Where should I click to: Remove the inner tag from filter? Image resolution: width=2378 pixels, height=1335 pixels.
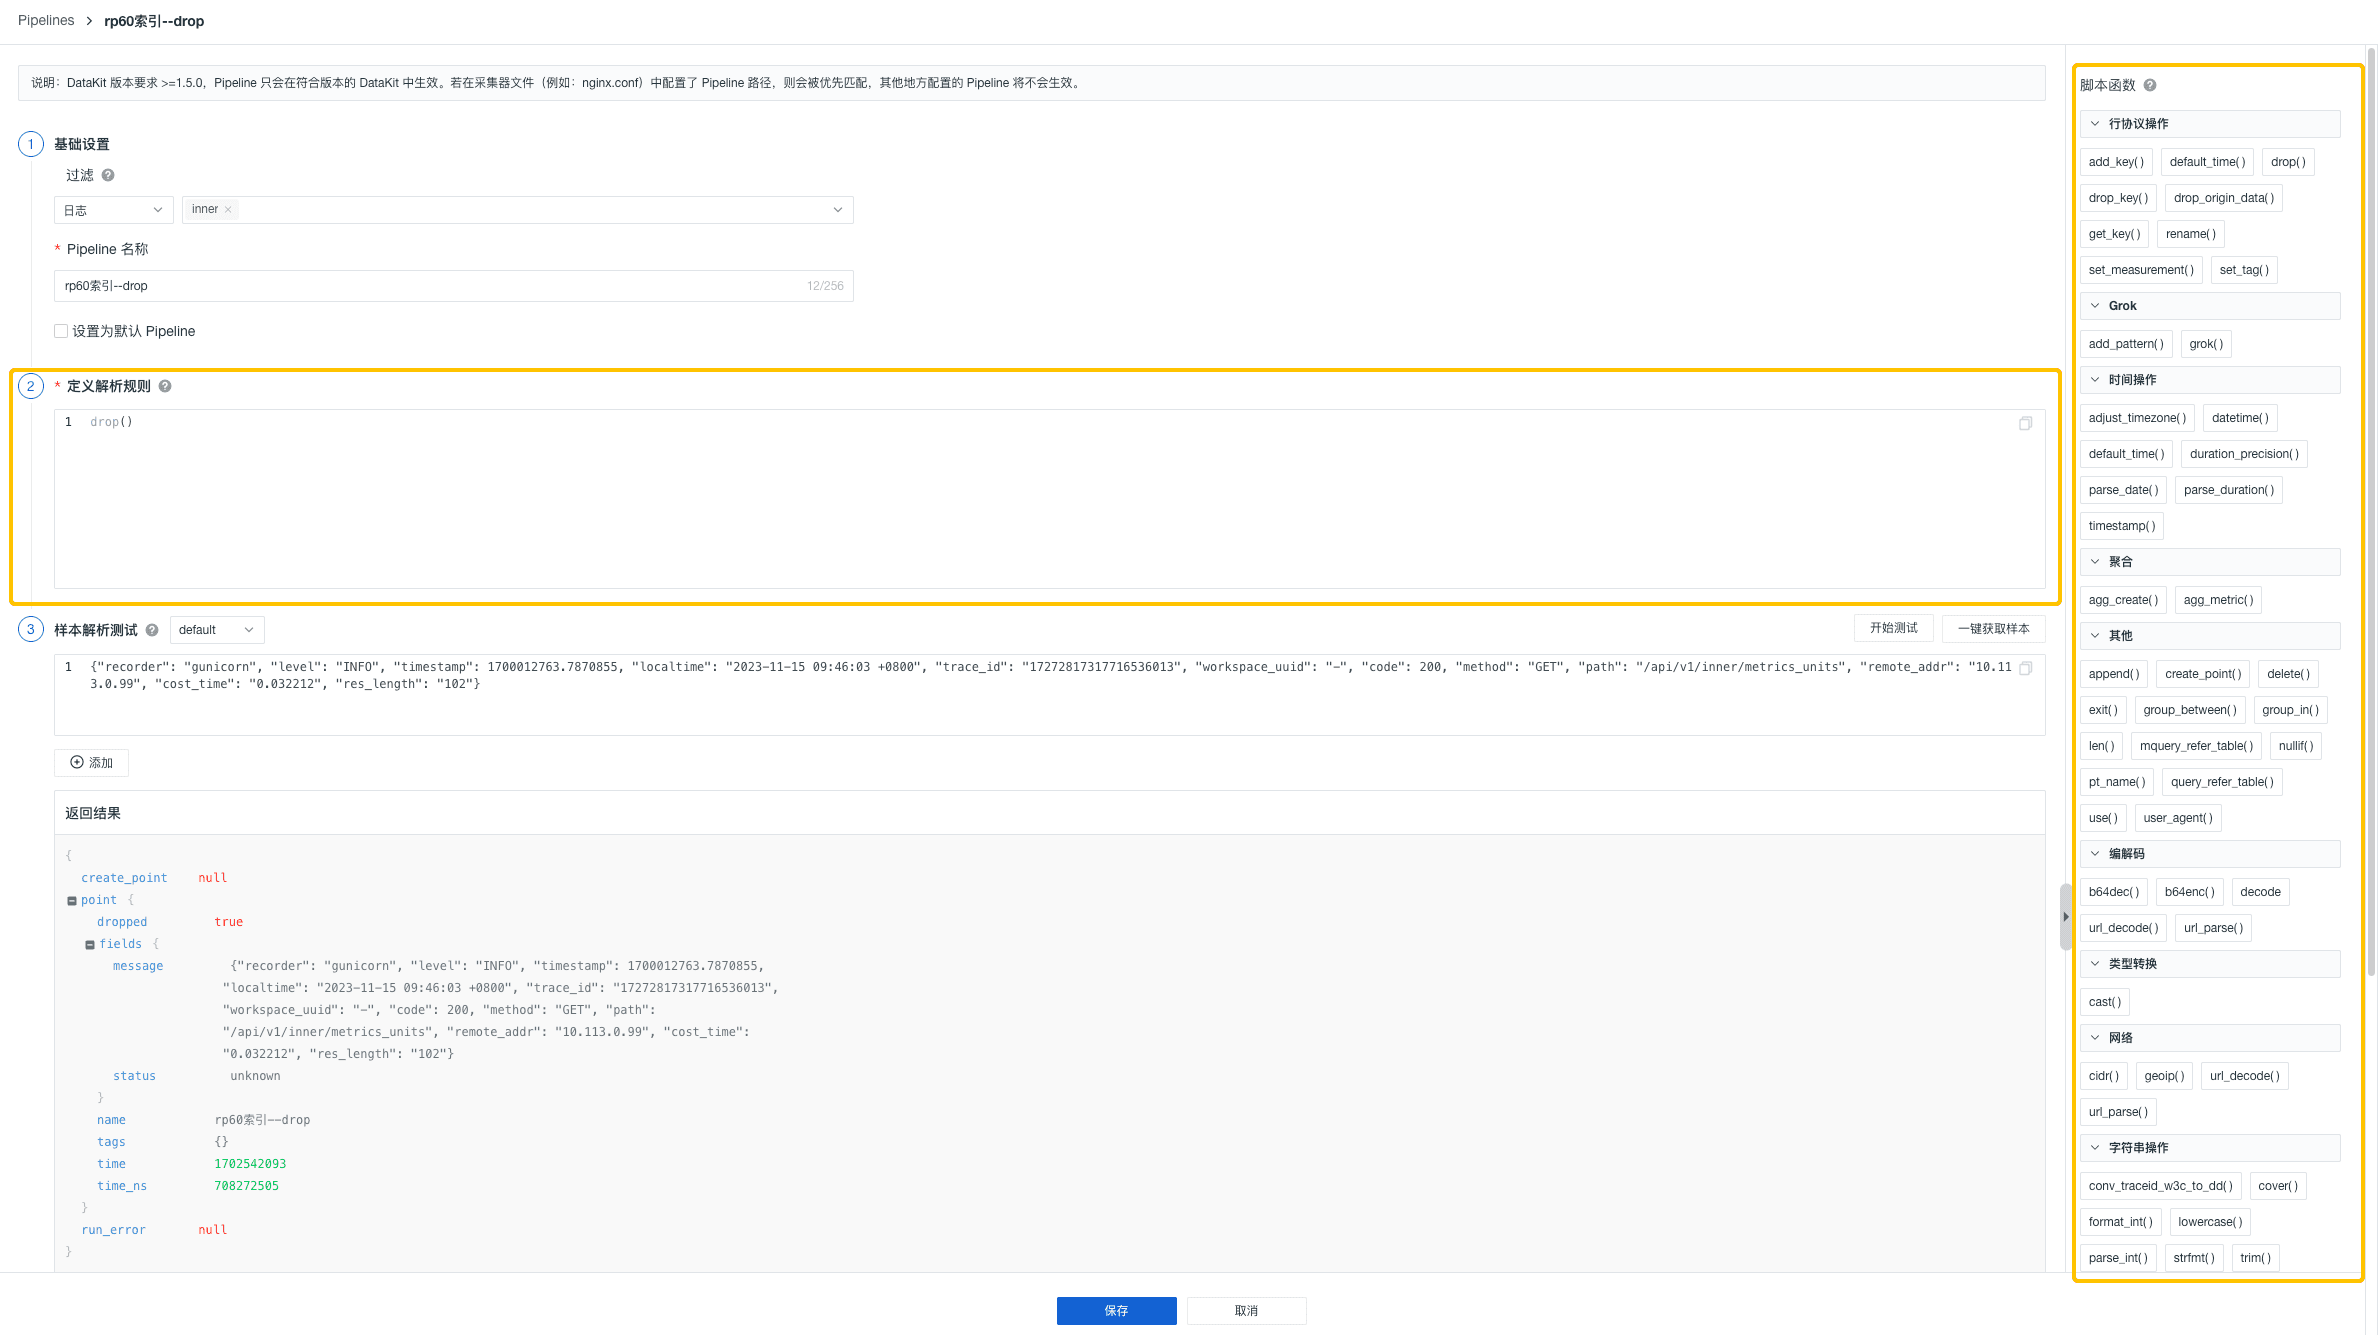[x=228, y=210]
